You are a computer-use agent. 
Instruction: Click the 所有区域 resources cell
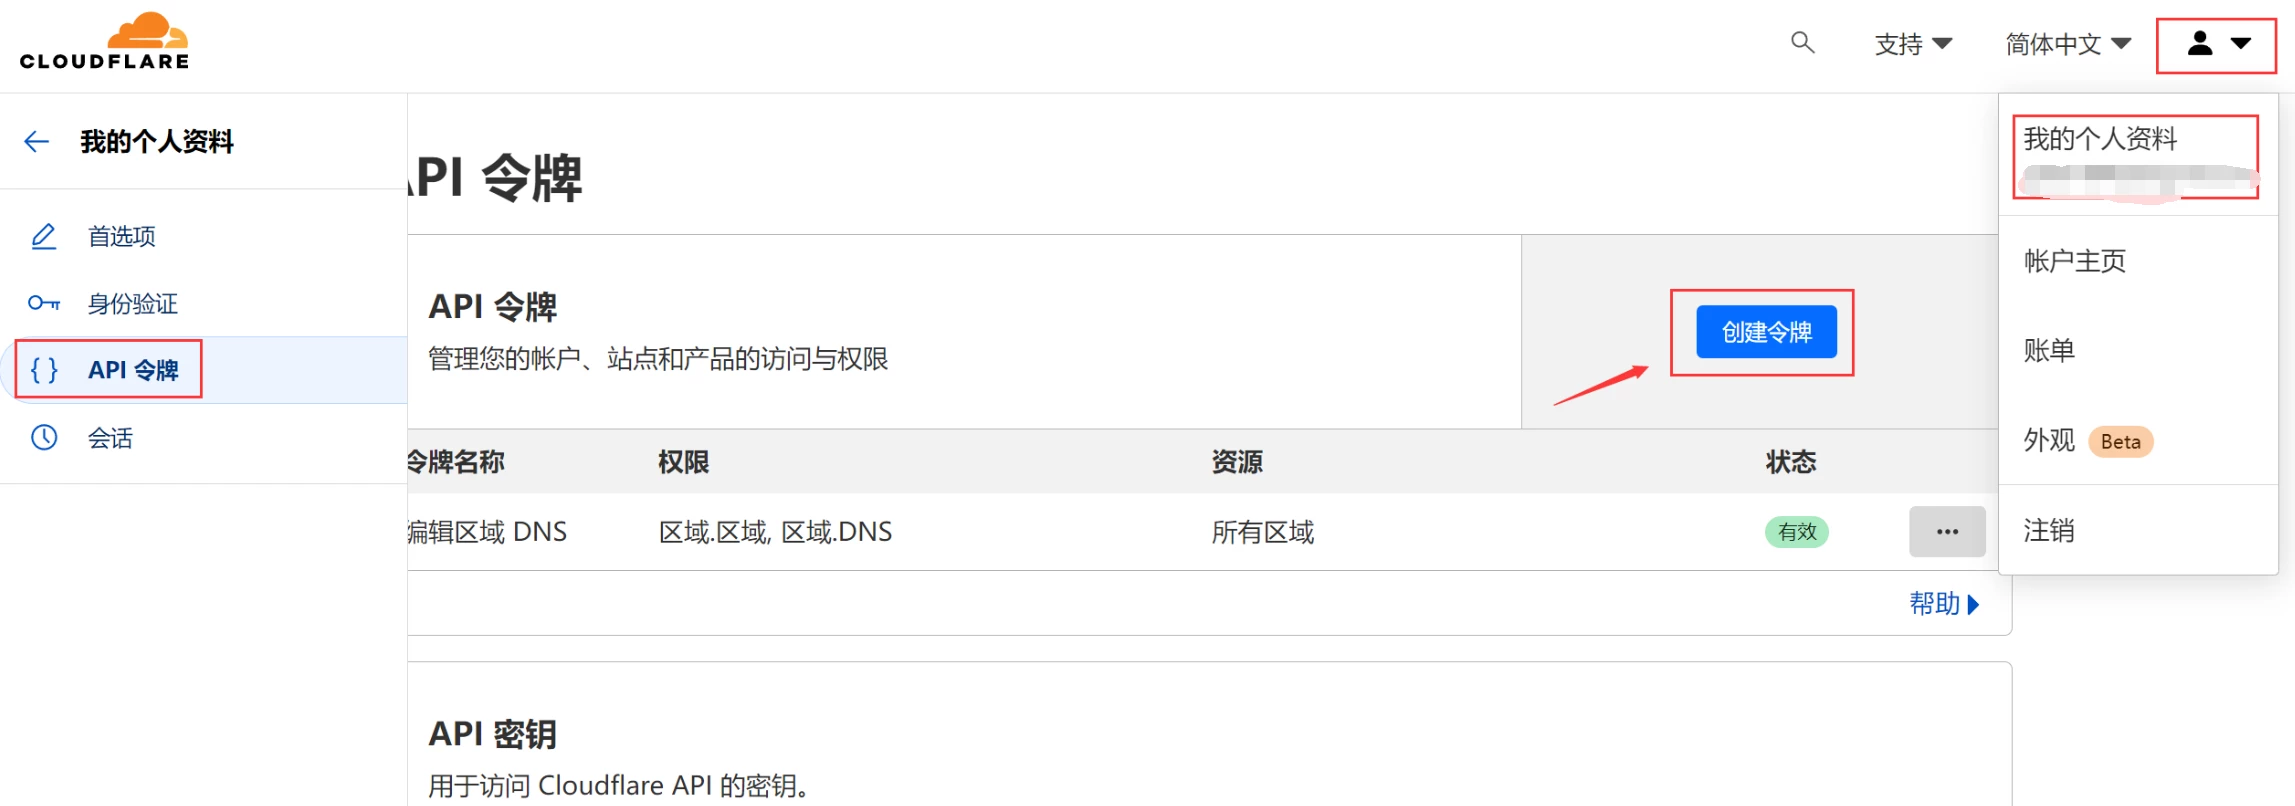pyautogui.click(x=1263, y=531)
